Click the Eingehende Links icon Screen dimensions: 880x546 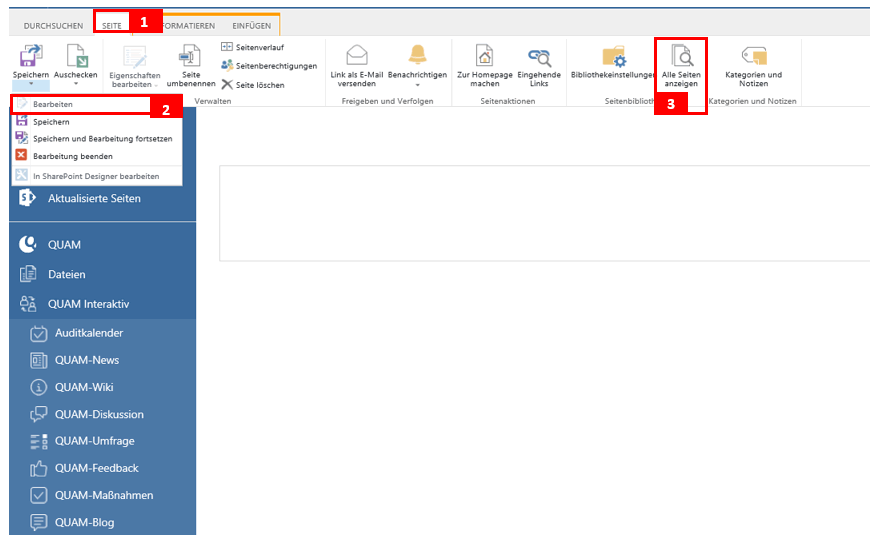pos(539,57)
